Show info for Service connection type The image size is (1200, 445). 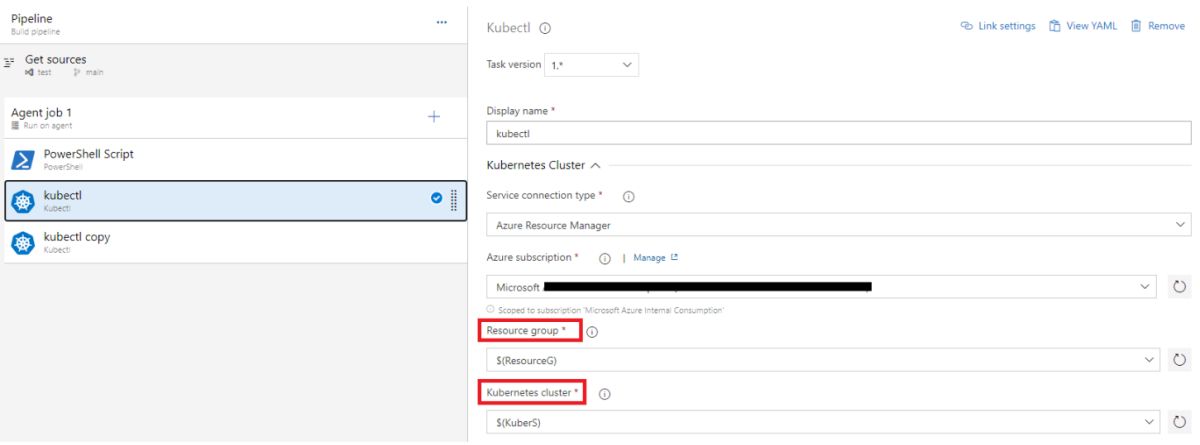pos(628,197)
